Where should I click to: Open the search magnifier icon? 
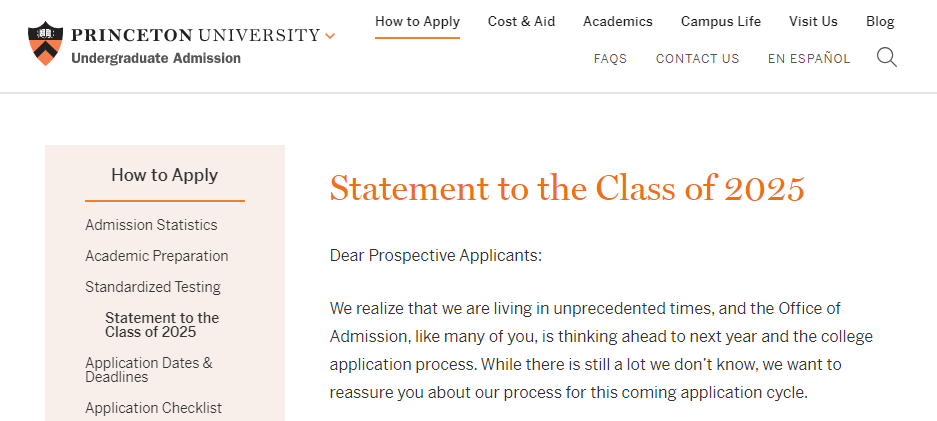tap(886, 57)
